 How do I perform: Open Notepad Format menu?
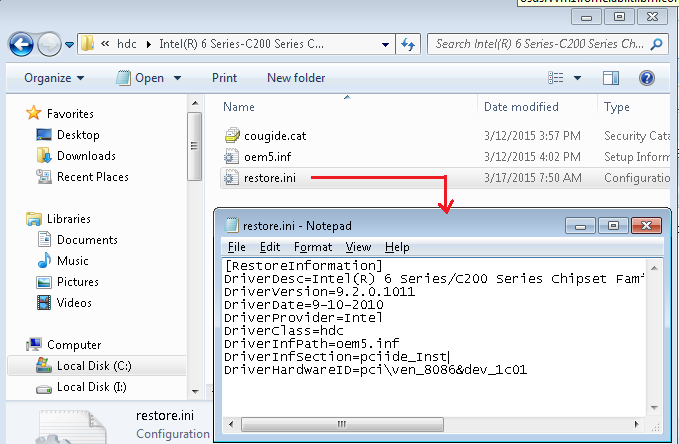pos(313,247)
